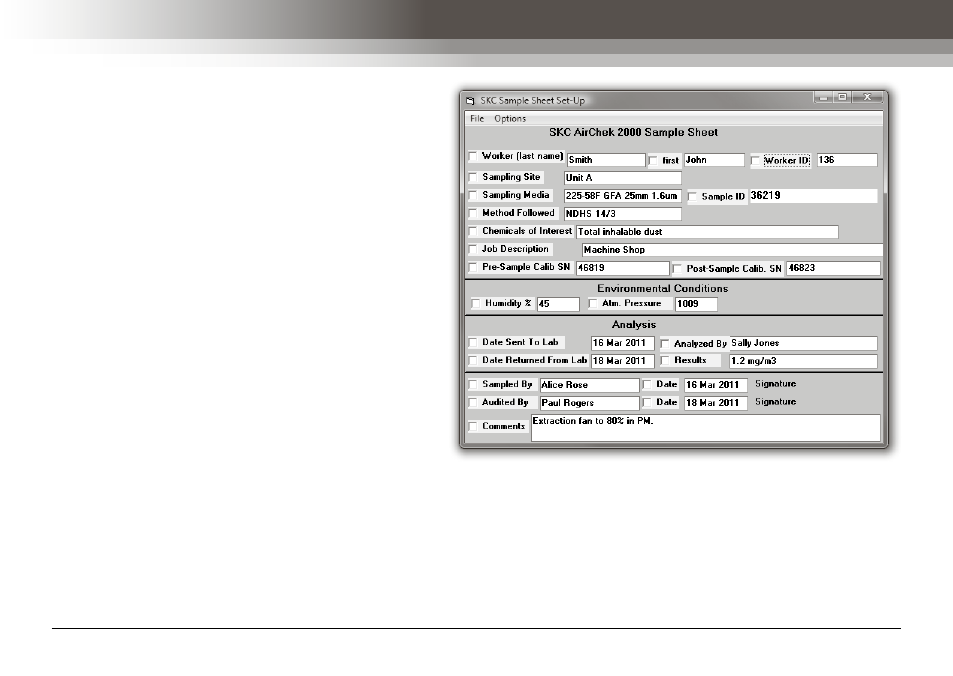Tick the Analyzed By checkbox
Image resolution: width=953 pixels, height=676 pixels.
(665, 344)
